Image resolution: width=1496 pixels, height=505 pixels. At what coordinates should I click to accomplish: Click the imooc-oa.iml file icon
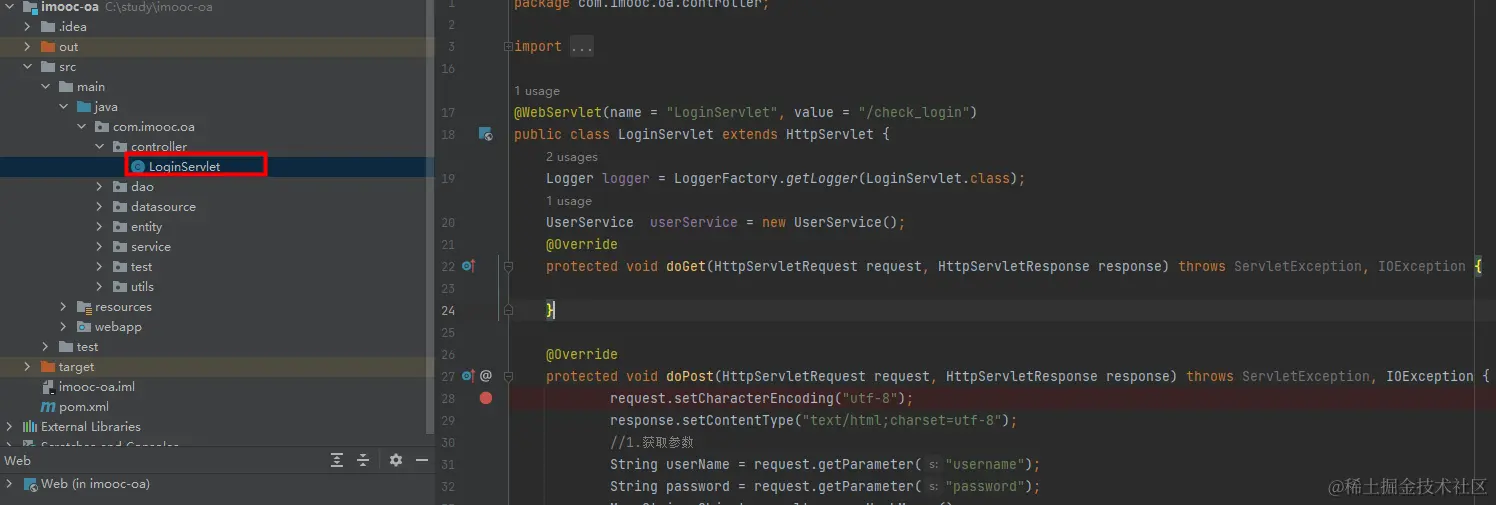(48, 387)
